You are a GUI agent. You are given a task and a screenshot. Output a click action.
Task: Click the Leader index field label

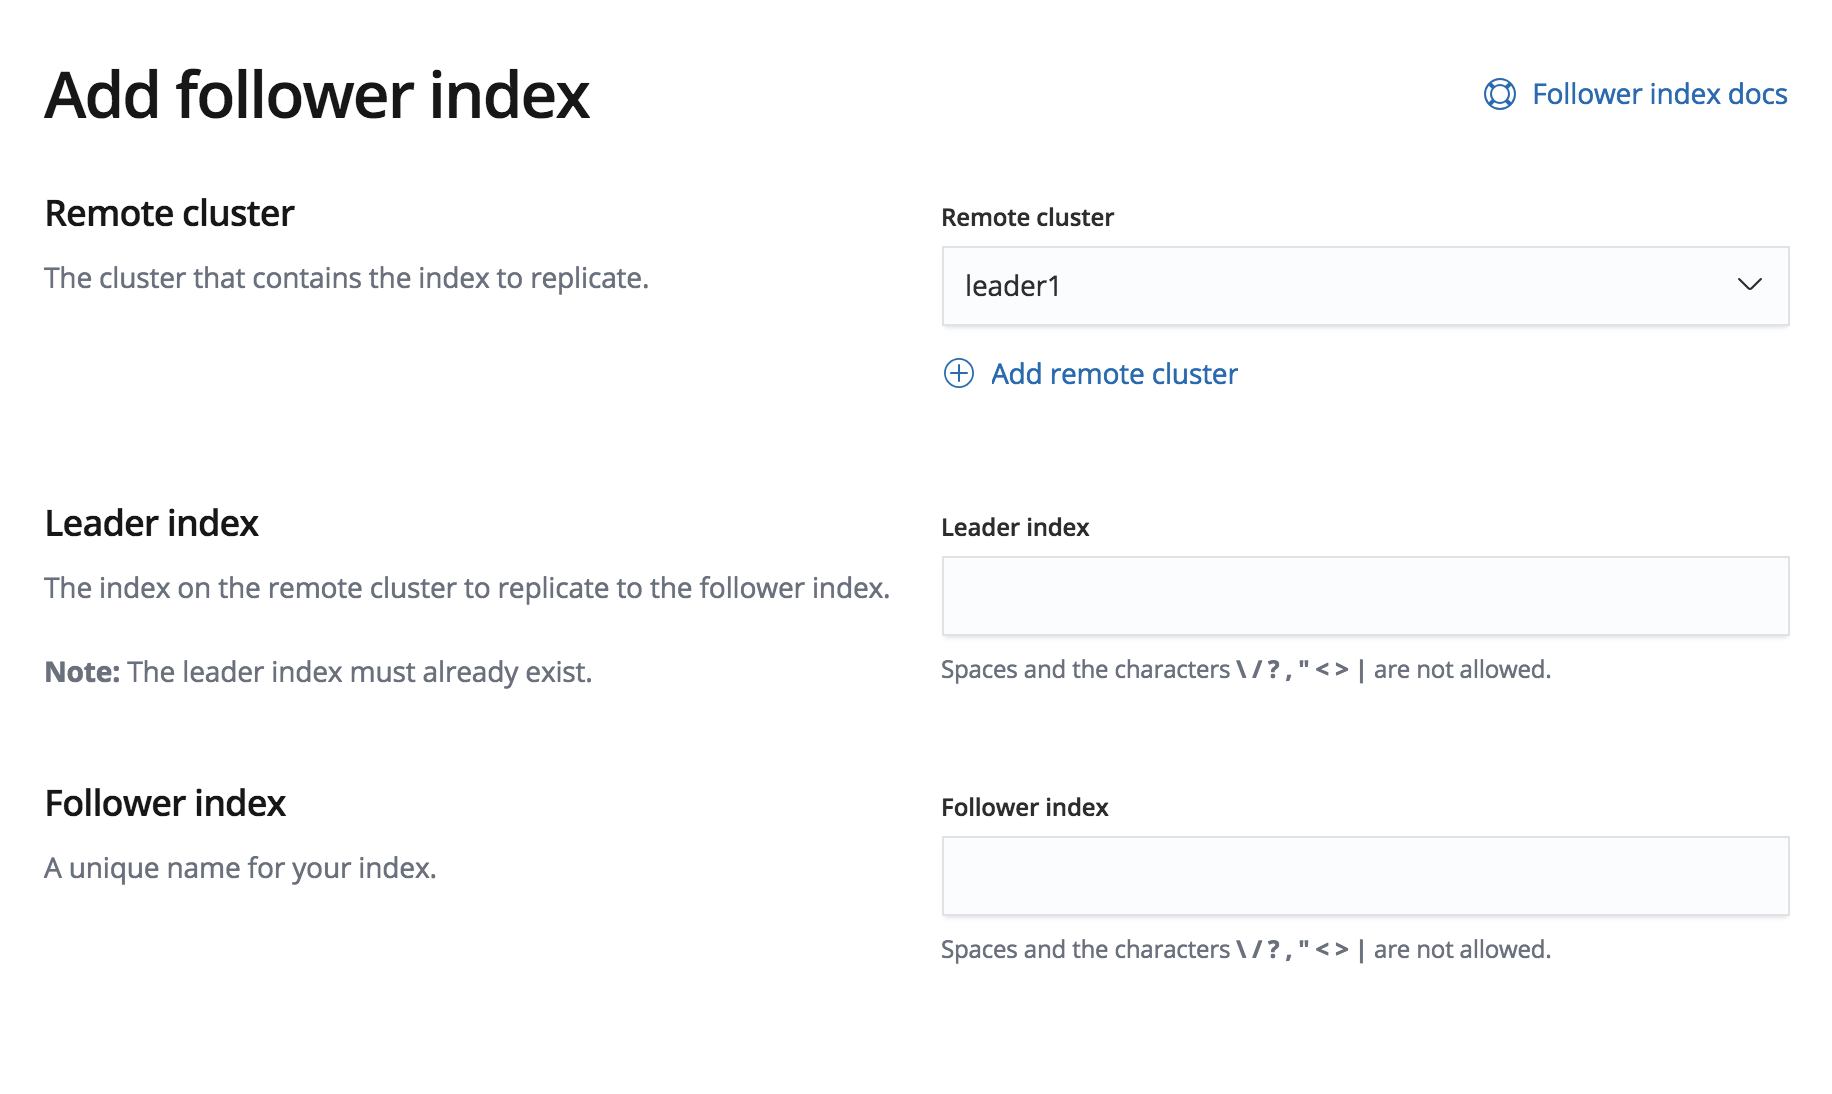[x=1014, y=528]
